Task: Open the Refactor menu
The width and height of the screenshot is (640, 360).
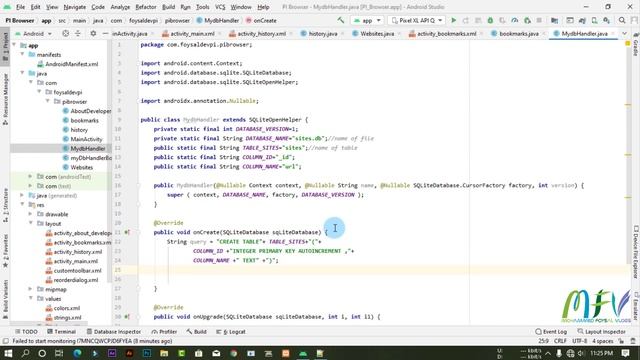Action: click(x=146, y=7)
